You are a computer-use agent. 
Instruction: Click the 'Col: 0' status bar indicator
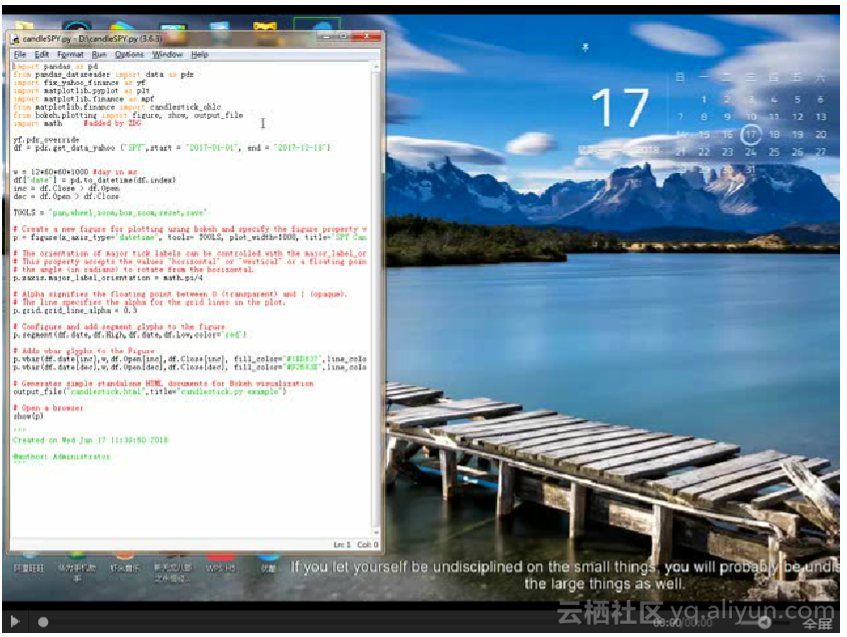click(368, 545)
